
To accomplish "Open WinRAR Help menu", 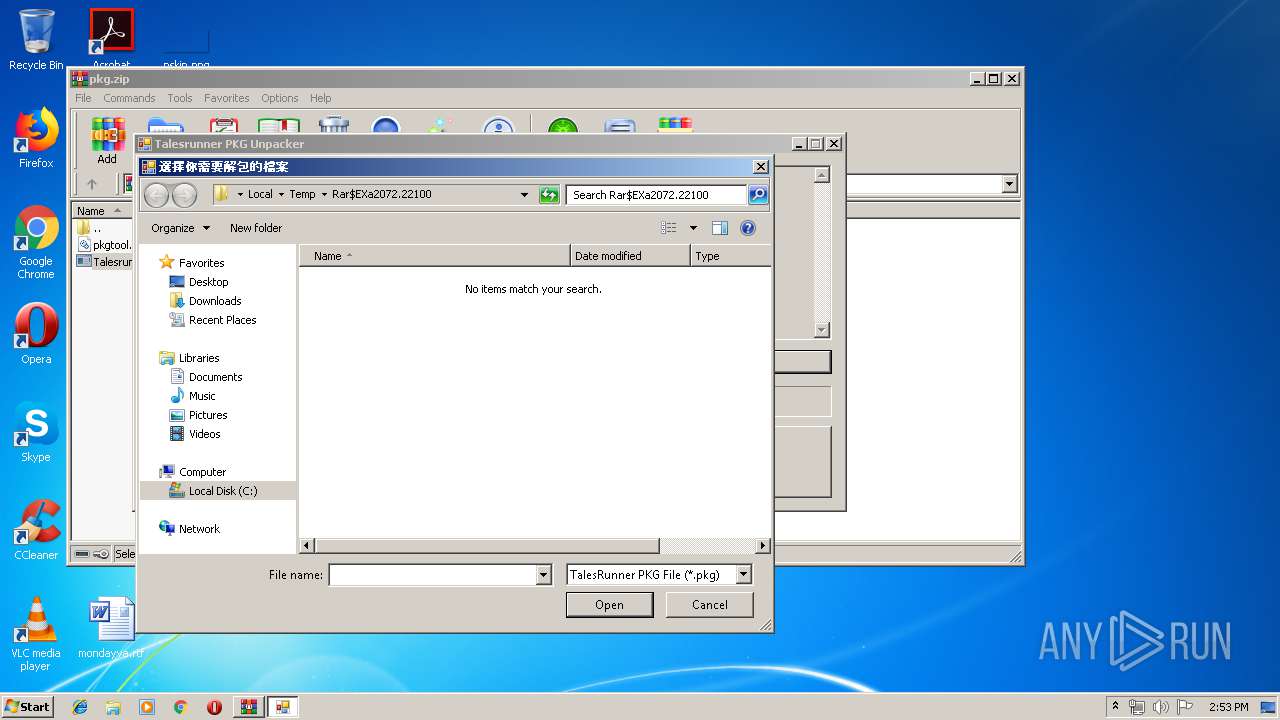I will 320,98.
